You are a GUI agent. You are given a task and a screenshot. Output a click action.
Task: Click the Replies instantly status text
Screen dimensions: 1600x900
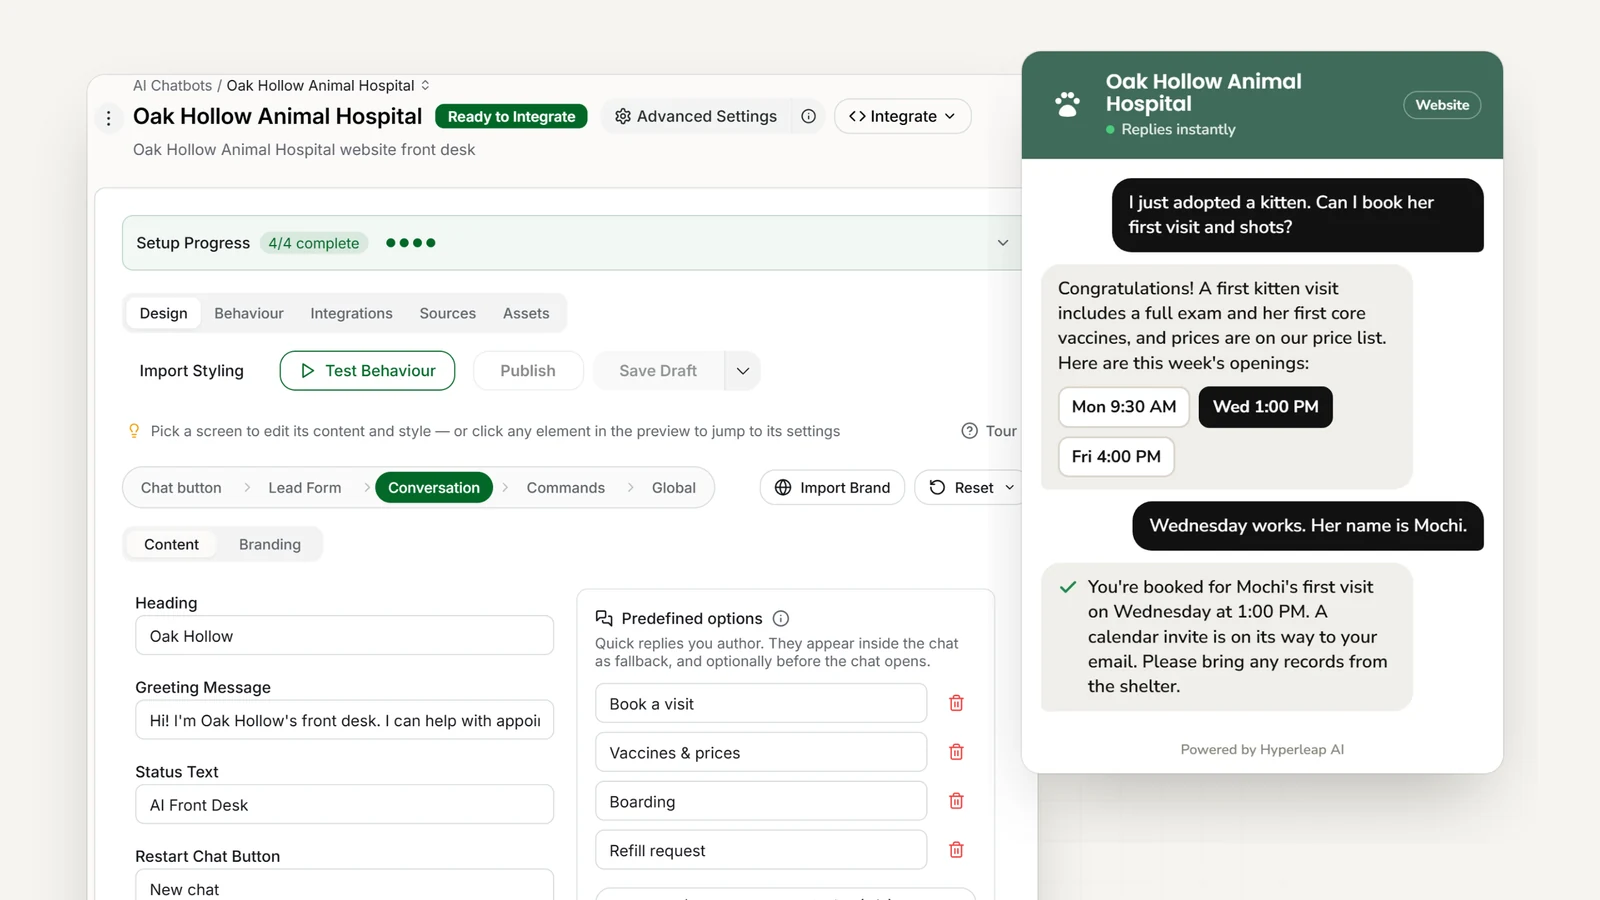point(1178,129)
